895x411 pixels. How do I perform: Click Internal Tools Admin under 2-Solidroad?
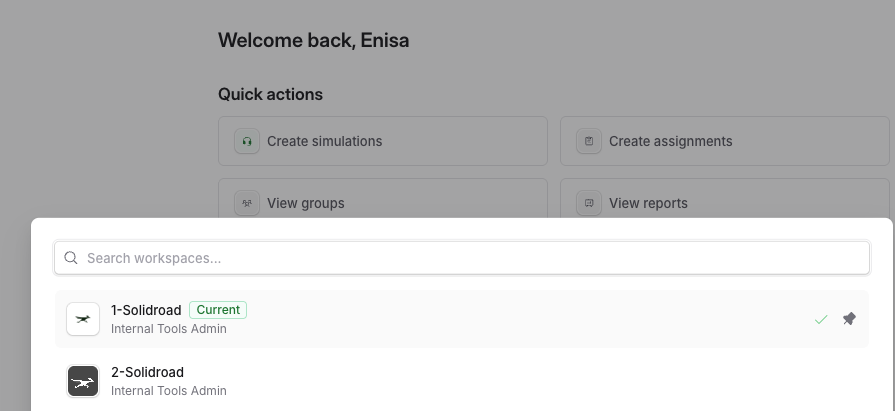(168, 391)
